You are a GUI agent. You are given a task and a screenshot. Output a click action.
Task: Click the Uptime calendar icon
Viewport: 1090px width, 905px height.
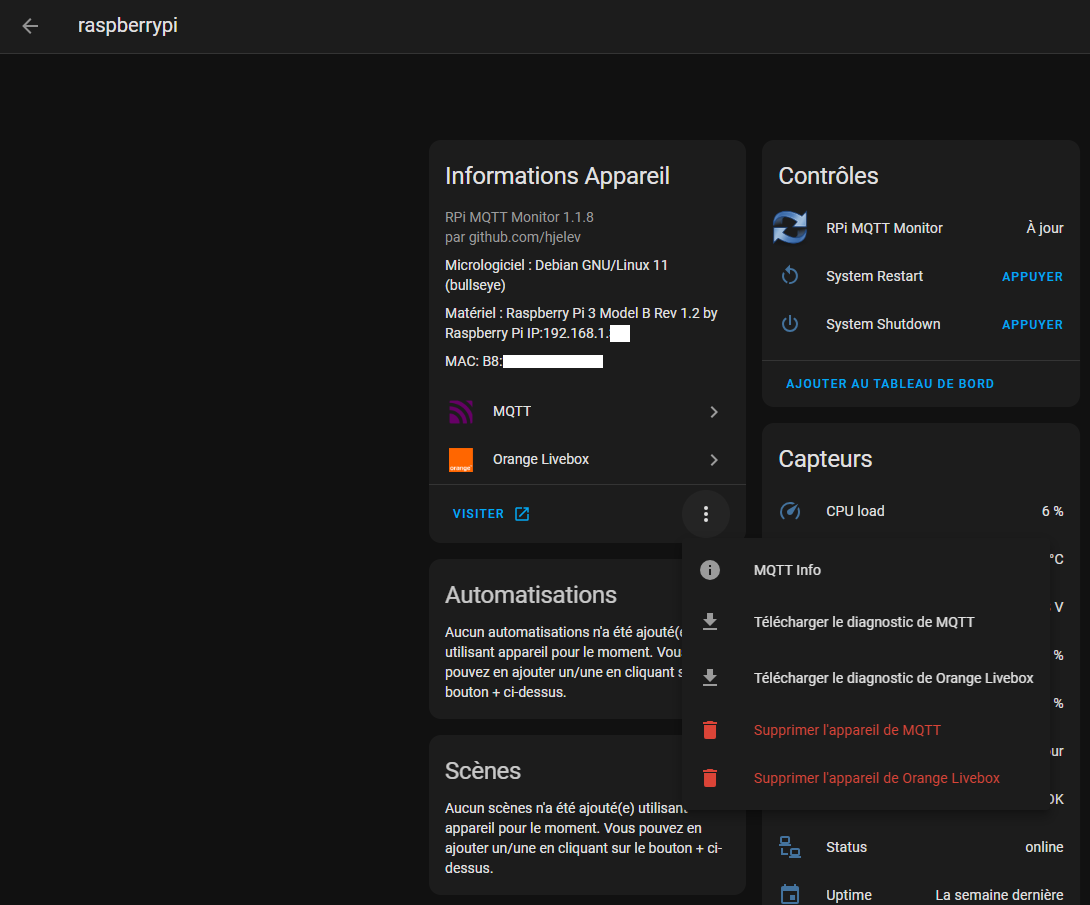pyautogui.click(x=790, y=894)
